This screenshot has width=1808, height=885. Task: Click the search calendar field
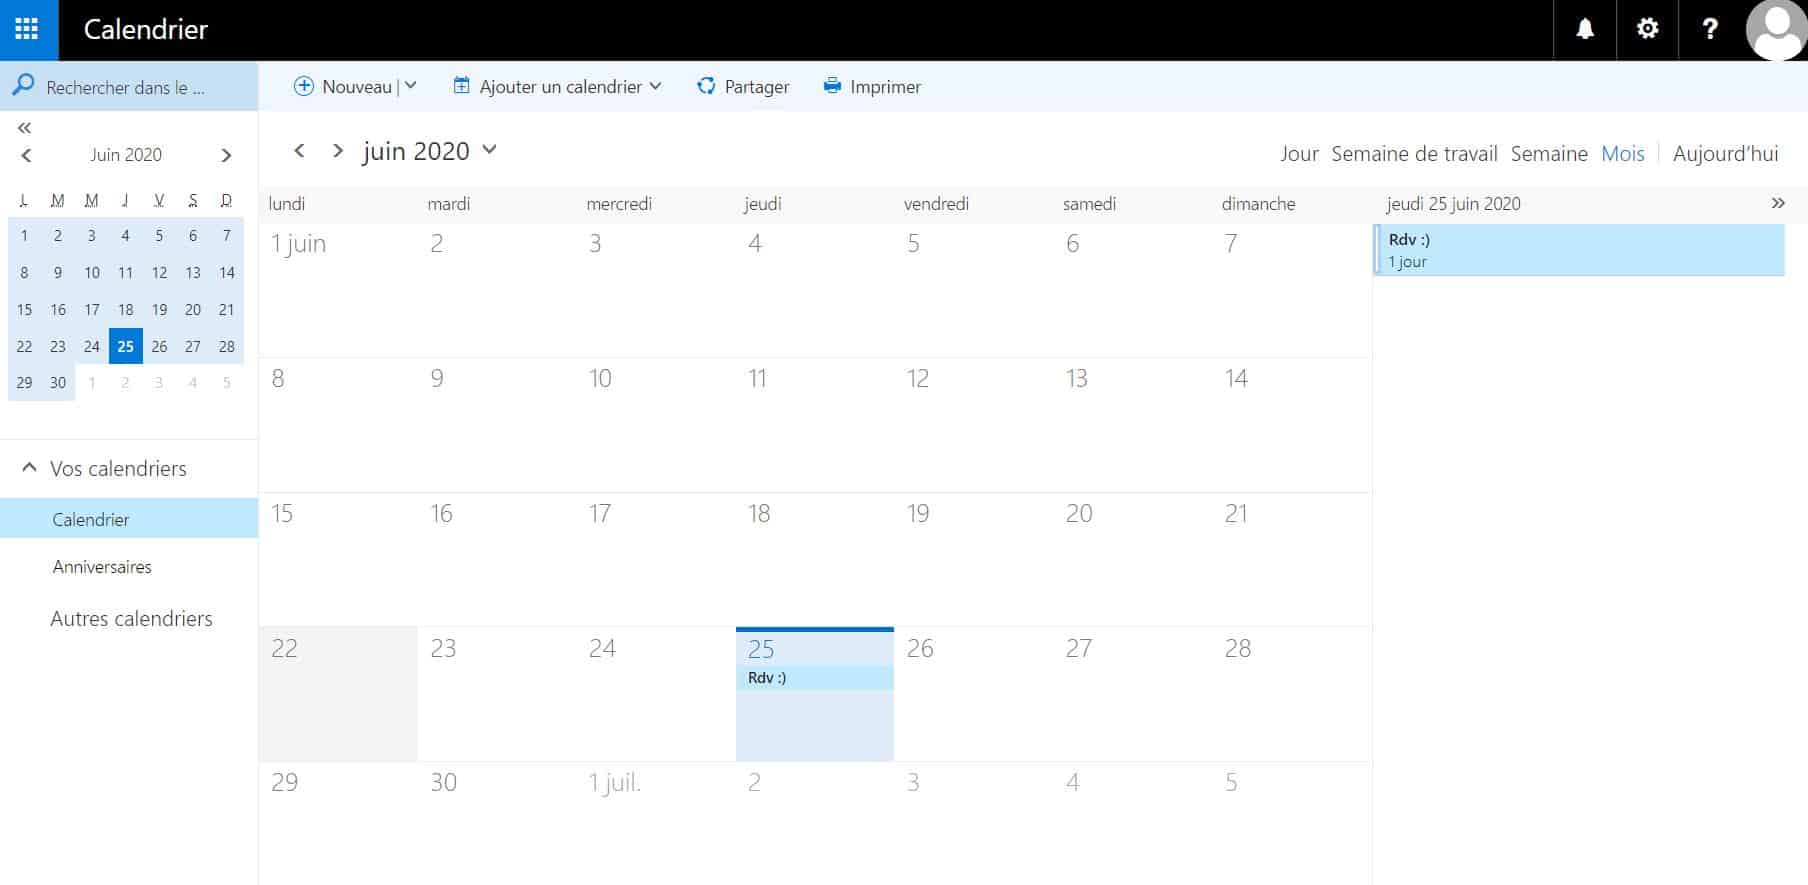pos(125,87)
